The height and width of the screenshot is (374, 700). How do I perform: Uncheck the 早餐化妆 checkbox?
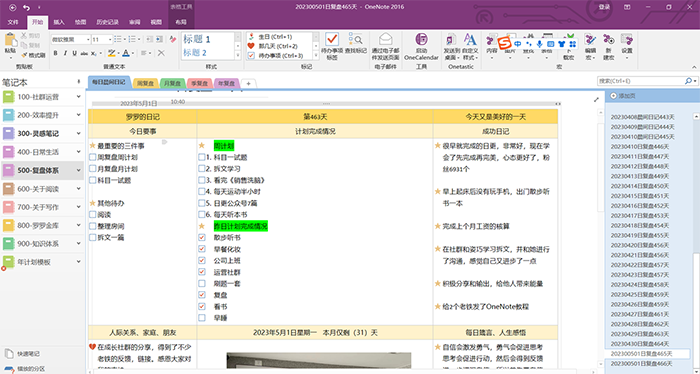(x=202, y=249)
